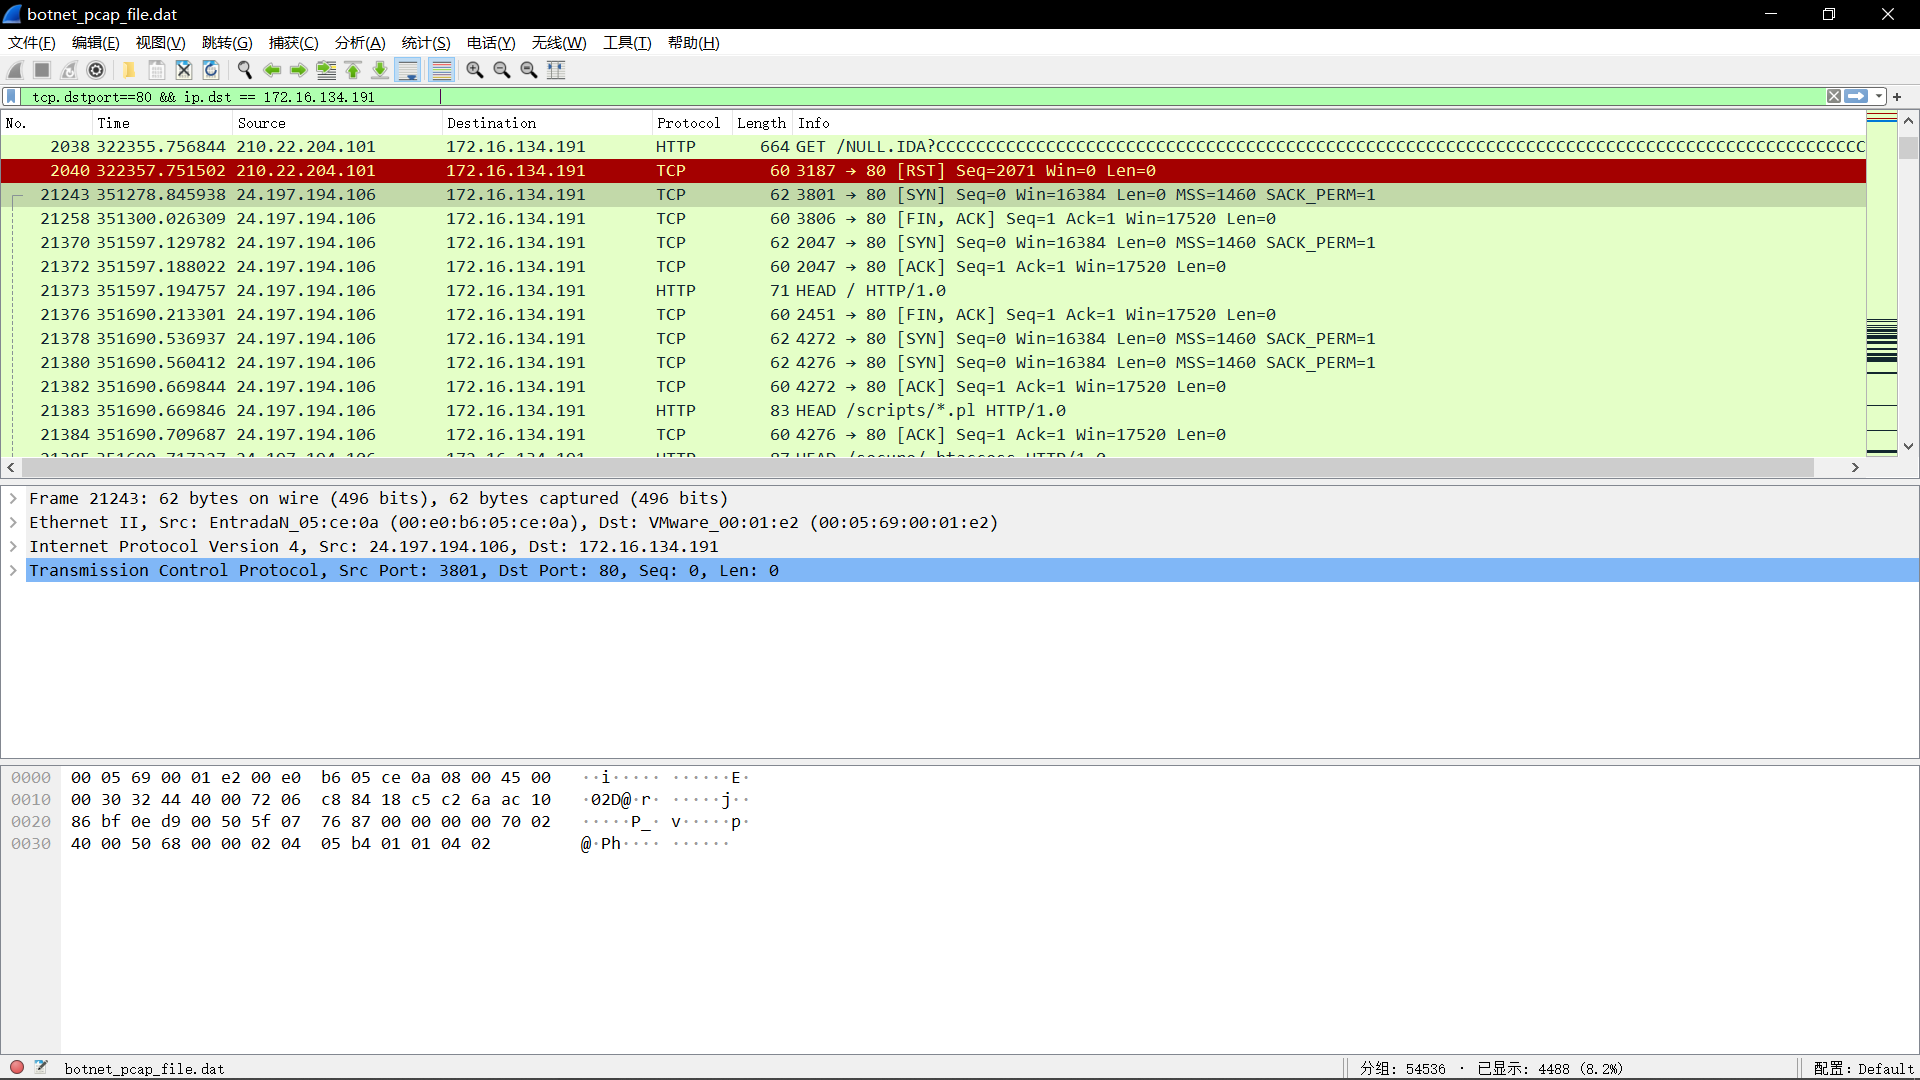1920x1080 pixels.
Task: Sort packets by the Source column header
Action: (338, 123)
